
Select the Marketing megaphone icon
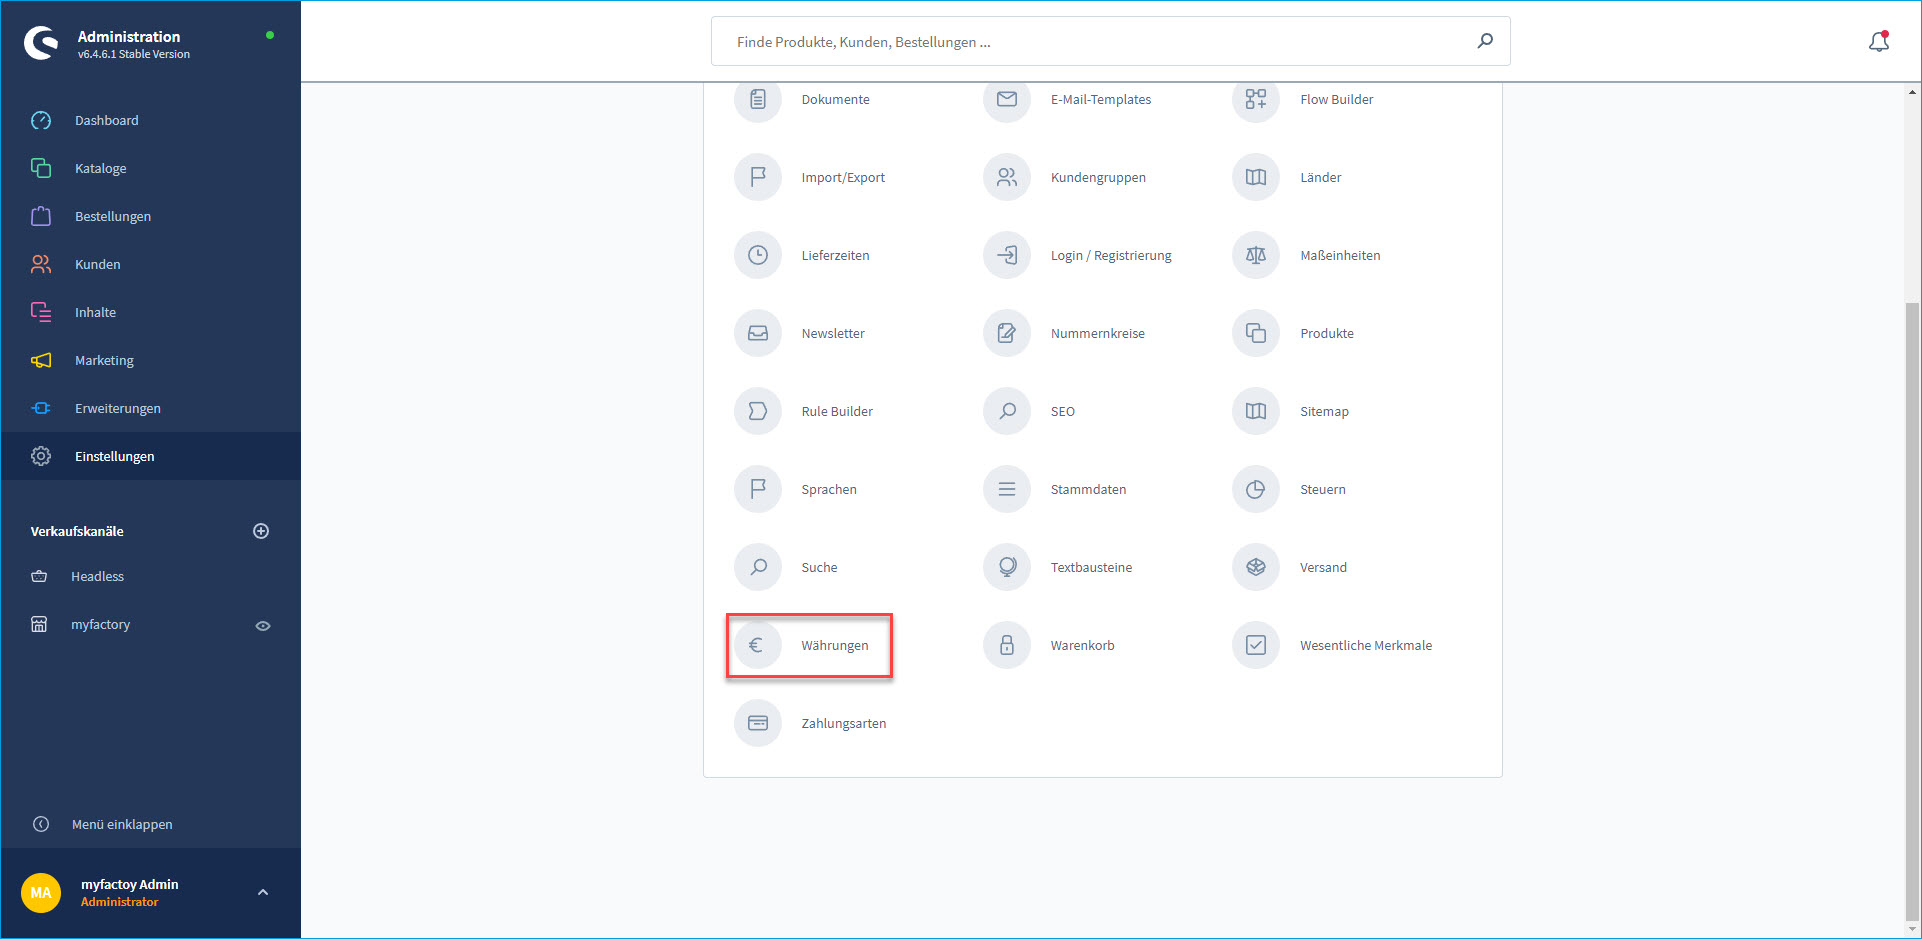(41, 360)
